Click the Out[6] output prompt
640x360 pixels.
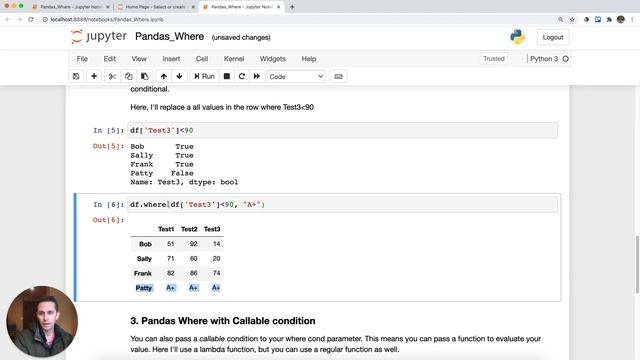coord(108,220)
